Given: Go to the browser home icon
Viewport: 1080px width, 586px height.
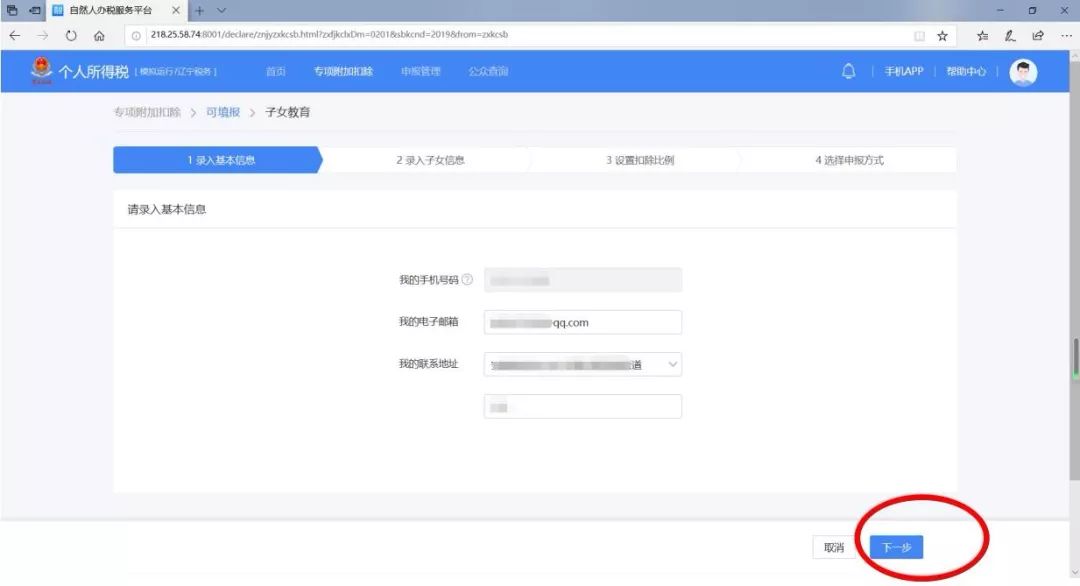Looking at the screenshot, I should coord(99,35).
